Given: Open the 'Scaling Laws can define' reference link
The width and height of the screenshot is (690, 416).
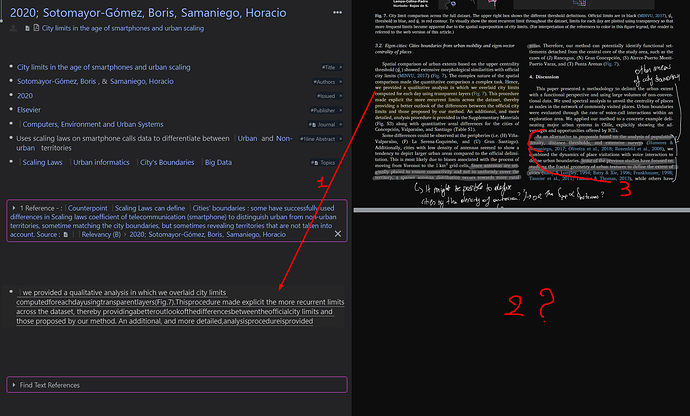Looking at the screenshot, I should pos(150,208).
